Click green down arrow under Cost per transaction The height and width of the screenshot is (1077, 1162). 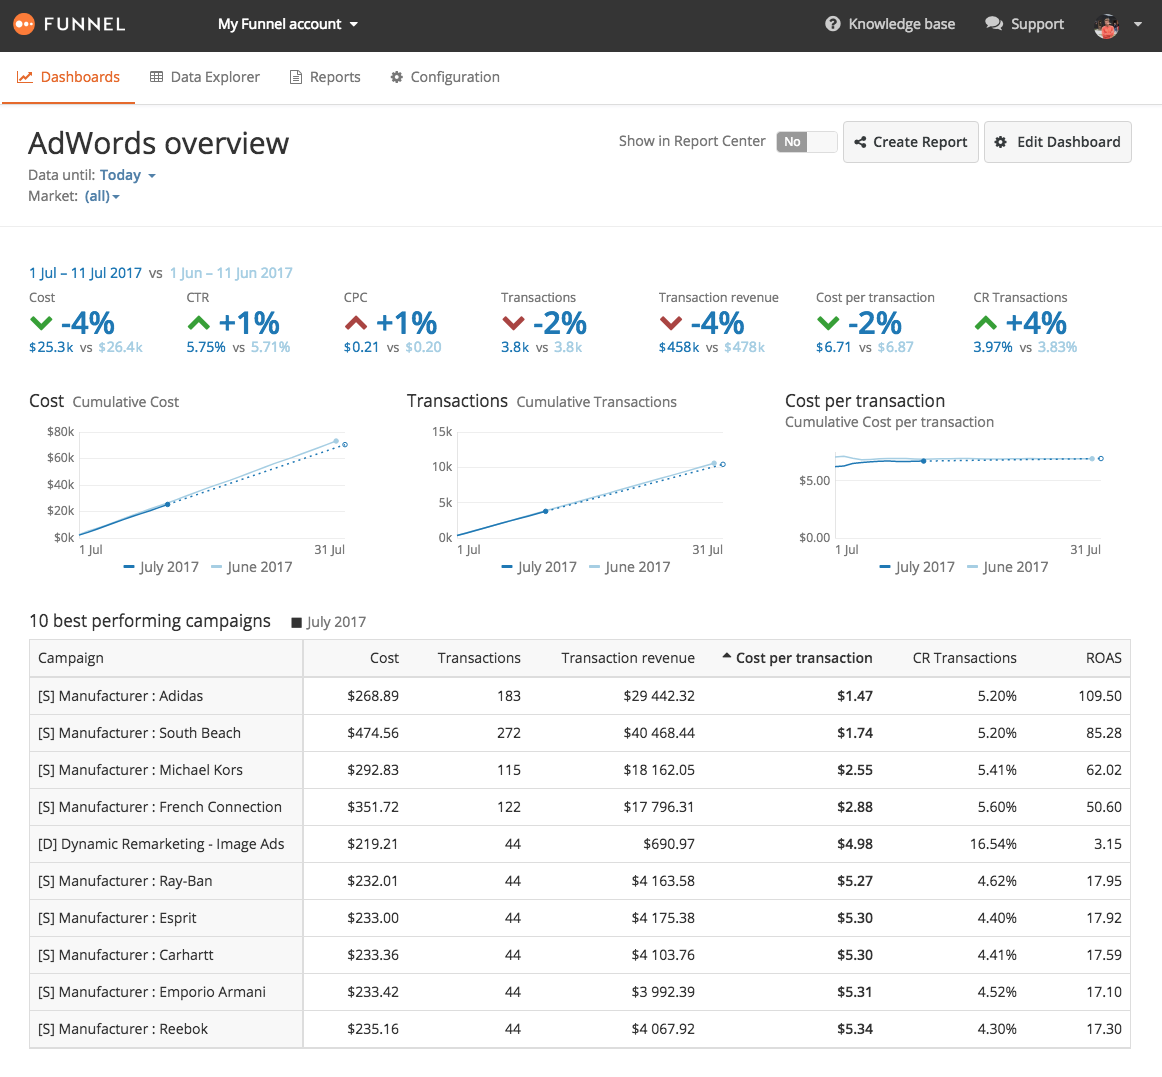pyautogui.click(x=828, y=323)
